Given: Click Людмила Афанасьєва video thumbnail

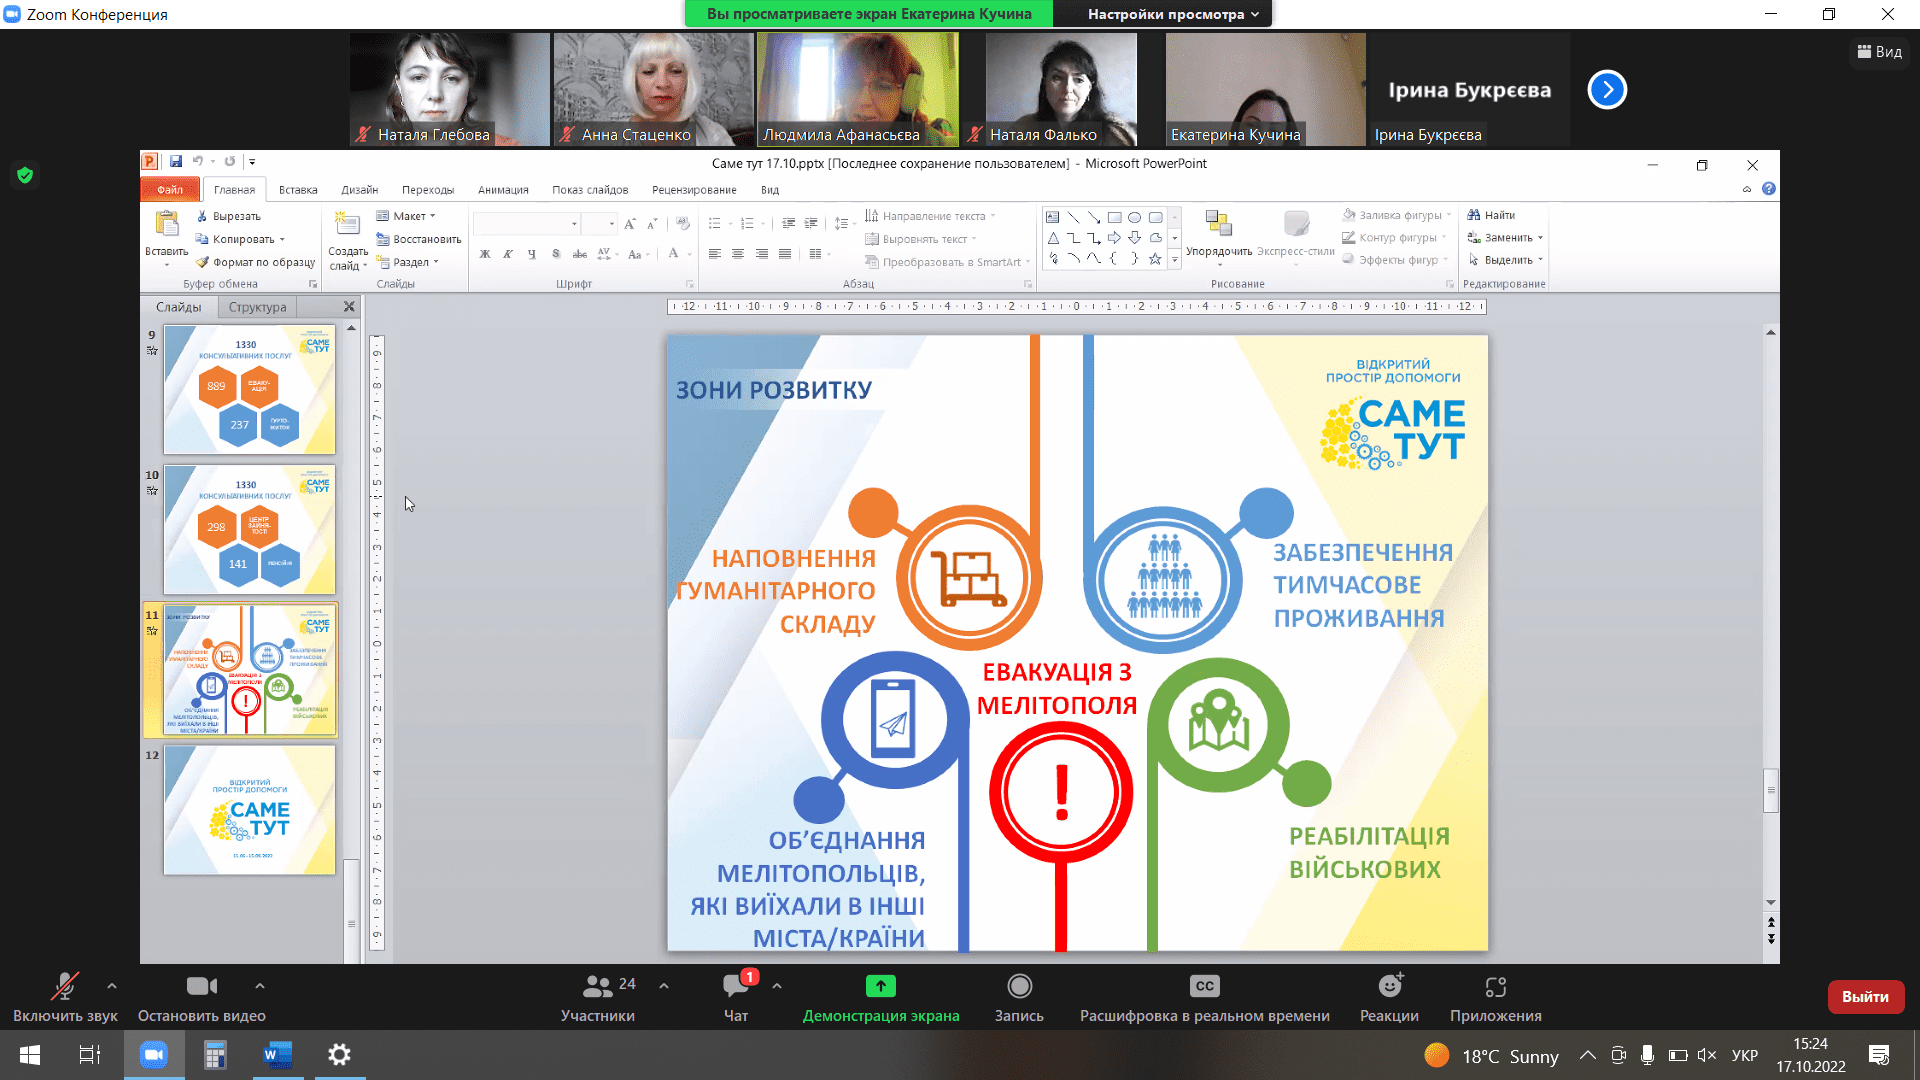Looking at the screenshot, I should point(857,89).
